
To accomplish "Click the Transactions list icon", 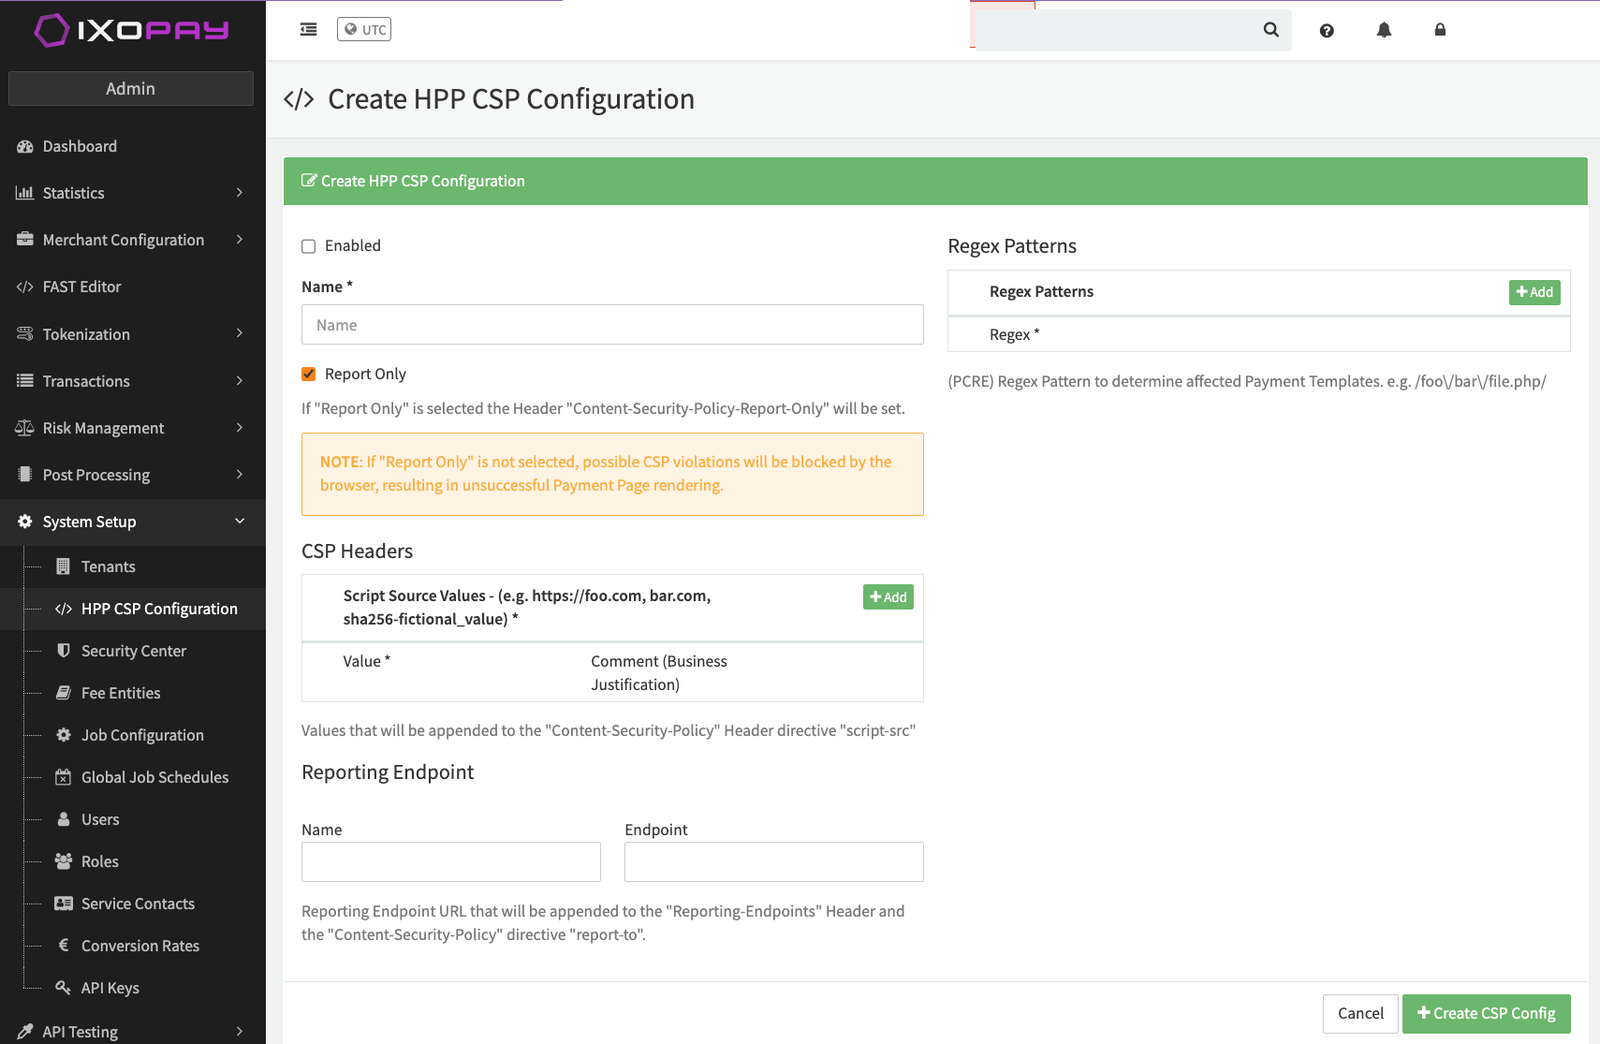I will coord(25,381).
